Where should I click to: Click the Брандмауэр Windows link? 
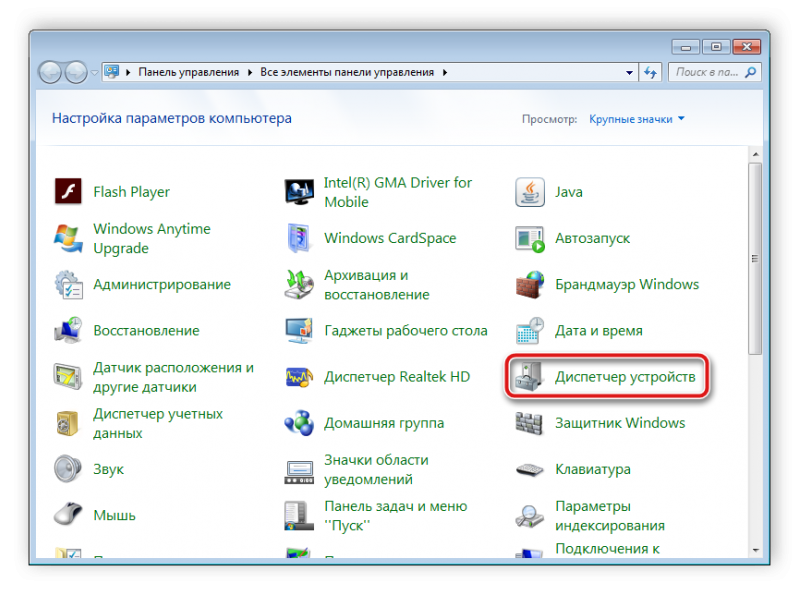pos(627,284)
